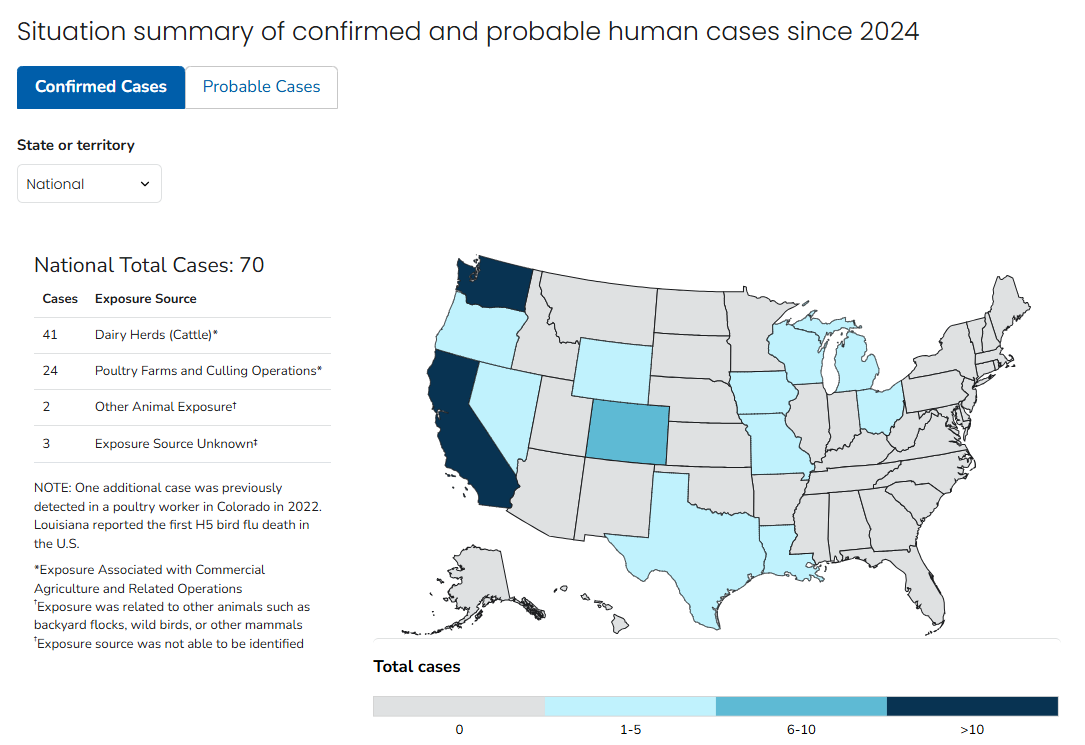Click Wyoming on the map
The height and width of the screenshot is (745, 1085).
pos(612,370)
